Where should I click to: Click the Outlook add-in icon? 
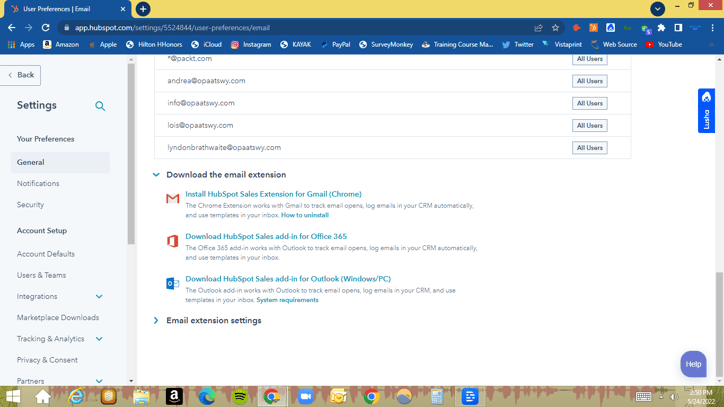click(x=172, y=284)
